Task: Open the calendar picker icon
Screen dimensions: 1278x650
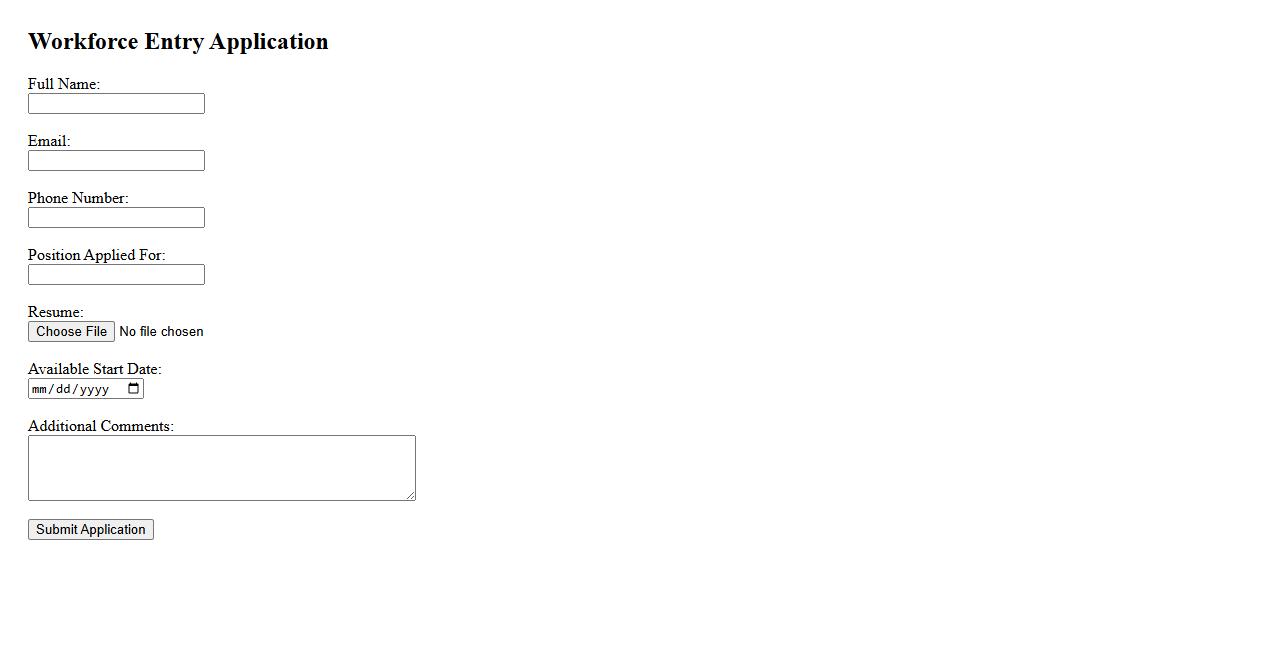Action: point(134,389)
